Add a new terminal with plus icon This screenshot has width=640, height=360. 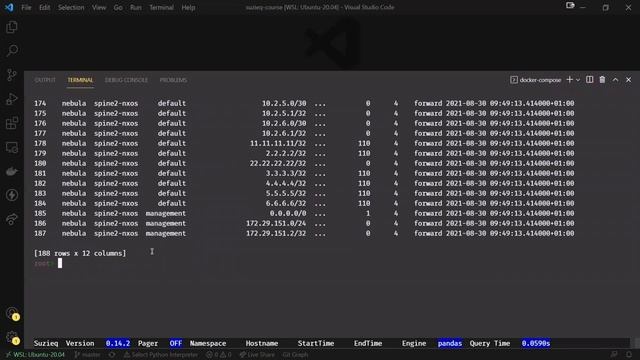click(x=569, y=80)
